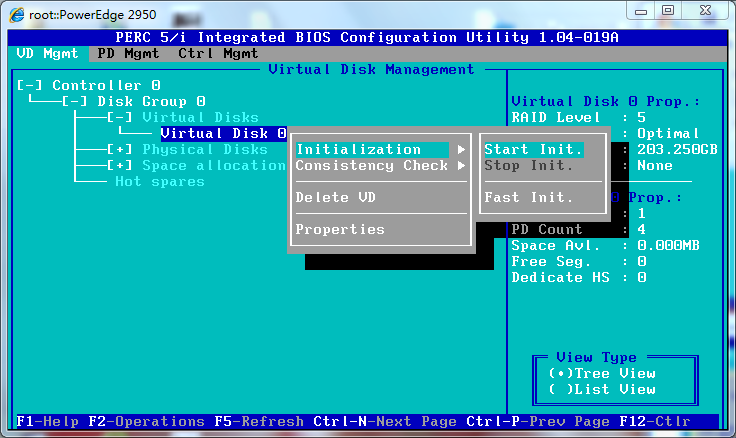
Task: Open the PD Mgmt tab
Action: click(x=128, y=54)
